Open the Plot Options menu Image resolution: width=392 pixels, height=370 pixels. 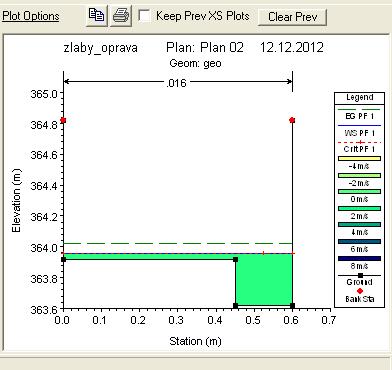tap(30, 16)
